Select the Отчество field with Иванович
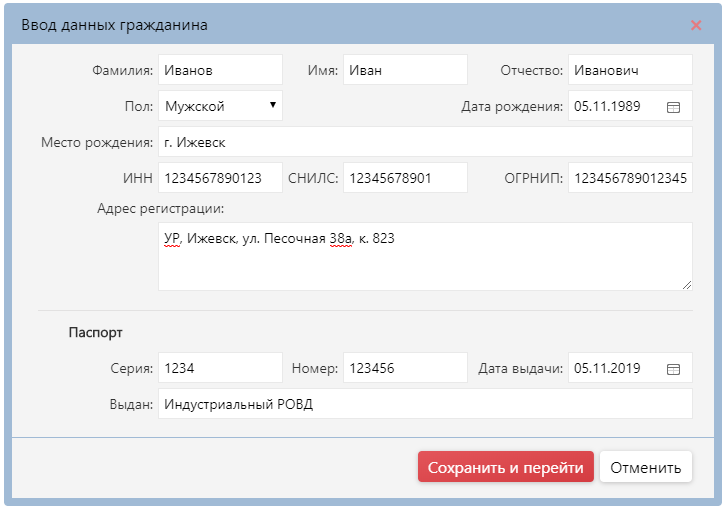This screenshot has width=727, height=511. (630, 70)
